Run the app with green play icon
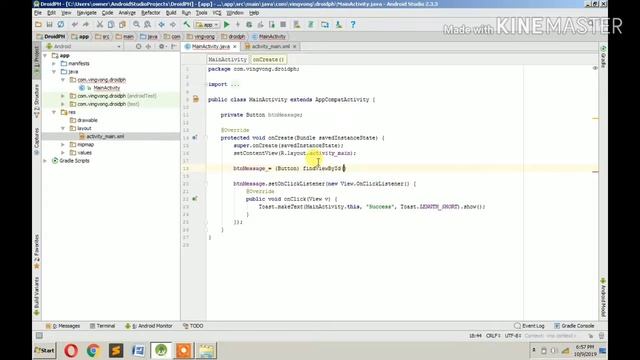The image size is (640, 360). pos(227,25)
